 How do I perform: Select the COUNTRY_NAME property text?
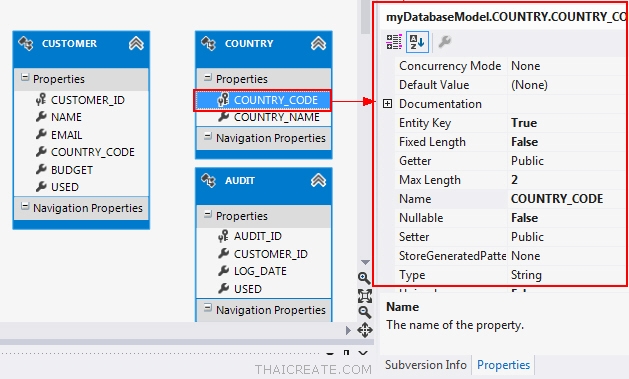click(277, 117)
